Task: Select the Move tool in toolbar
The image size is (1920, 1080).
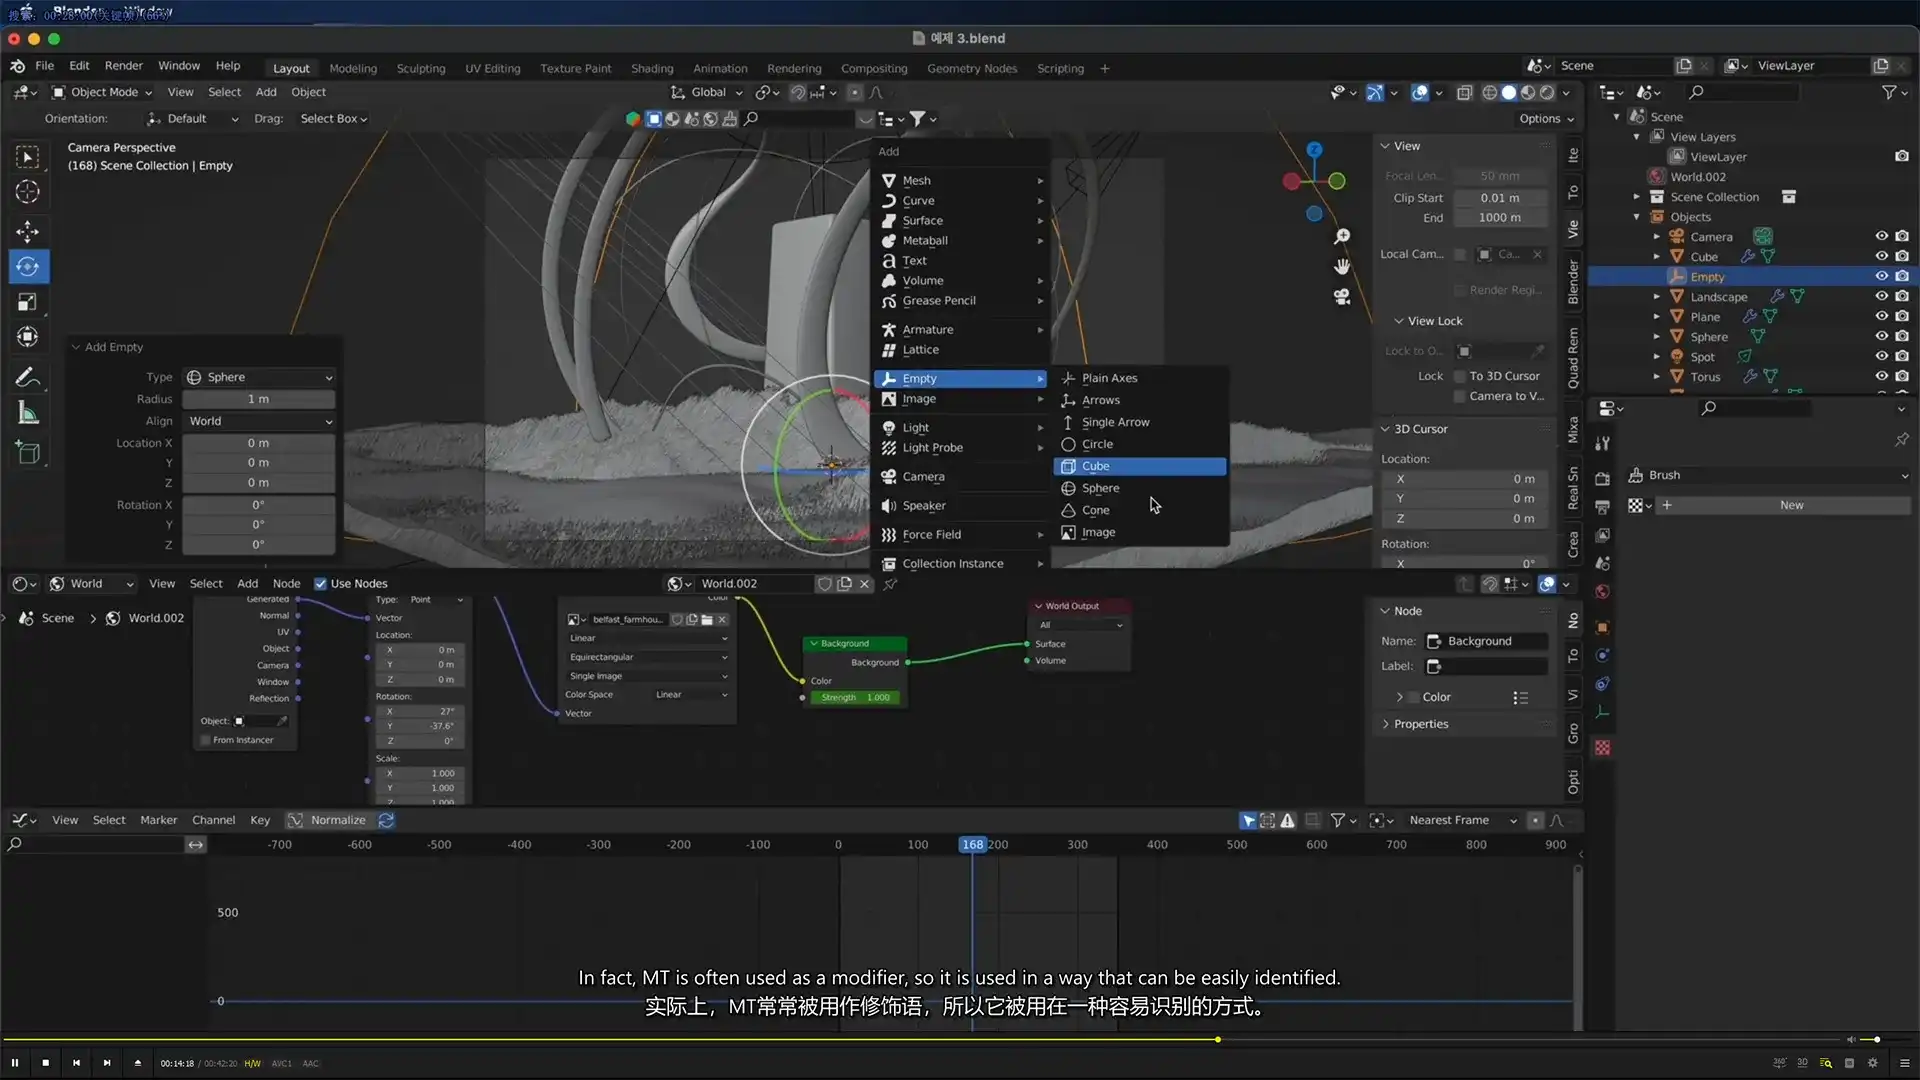Action: pos(27,232)
